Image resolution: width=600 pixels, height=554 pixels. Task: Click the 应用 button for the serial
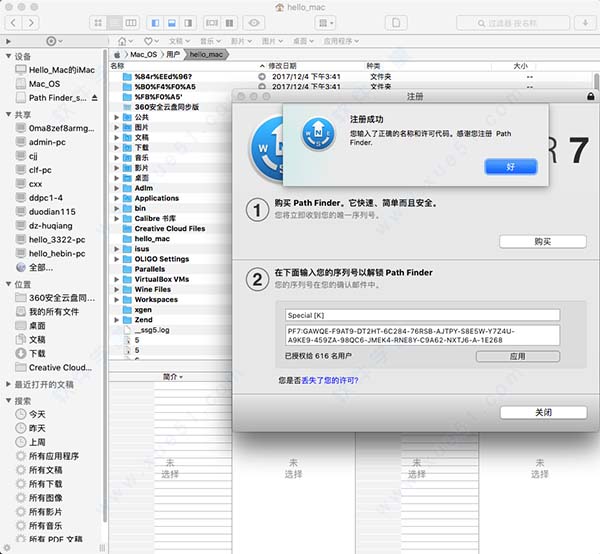click(518, 356)
